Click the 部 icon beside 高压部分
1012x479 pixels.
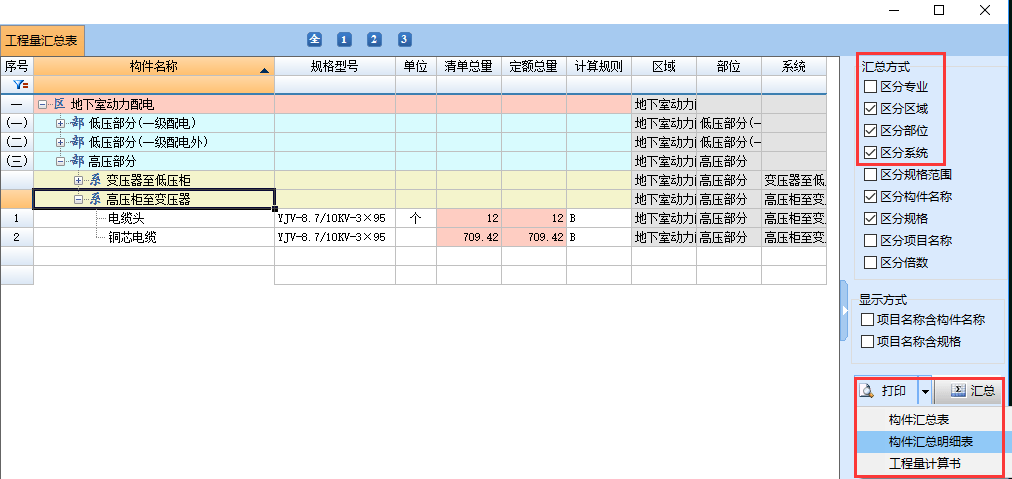[77, 161]
